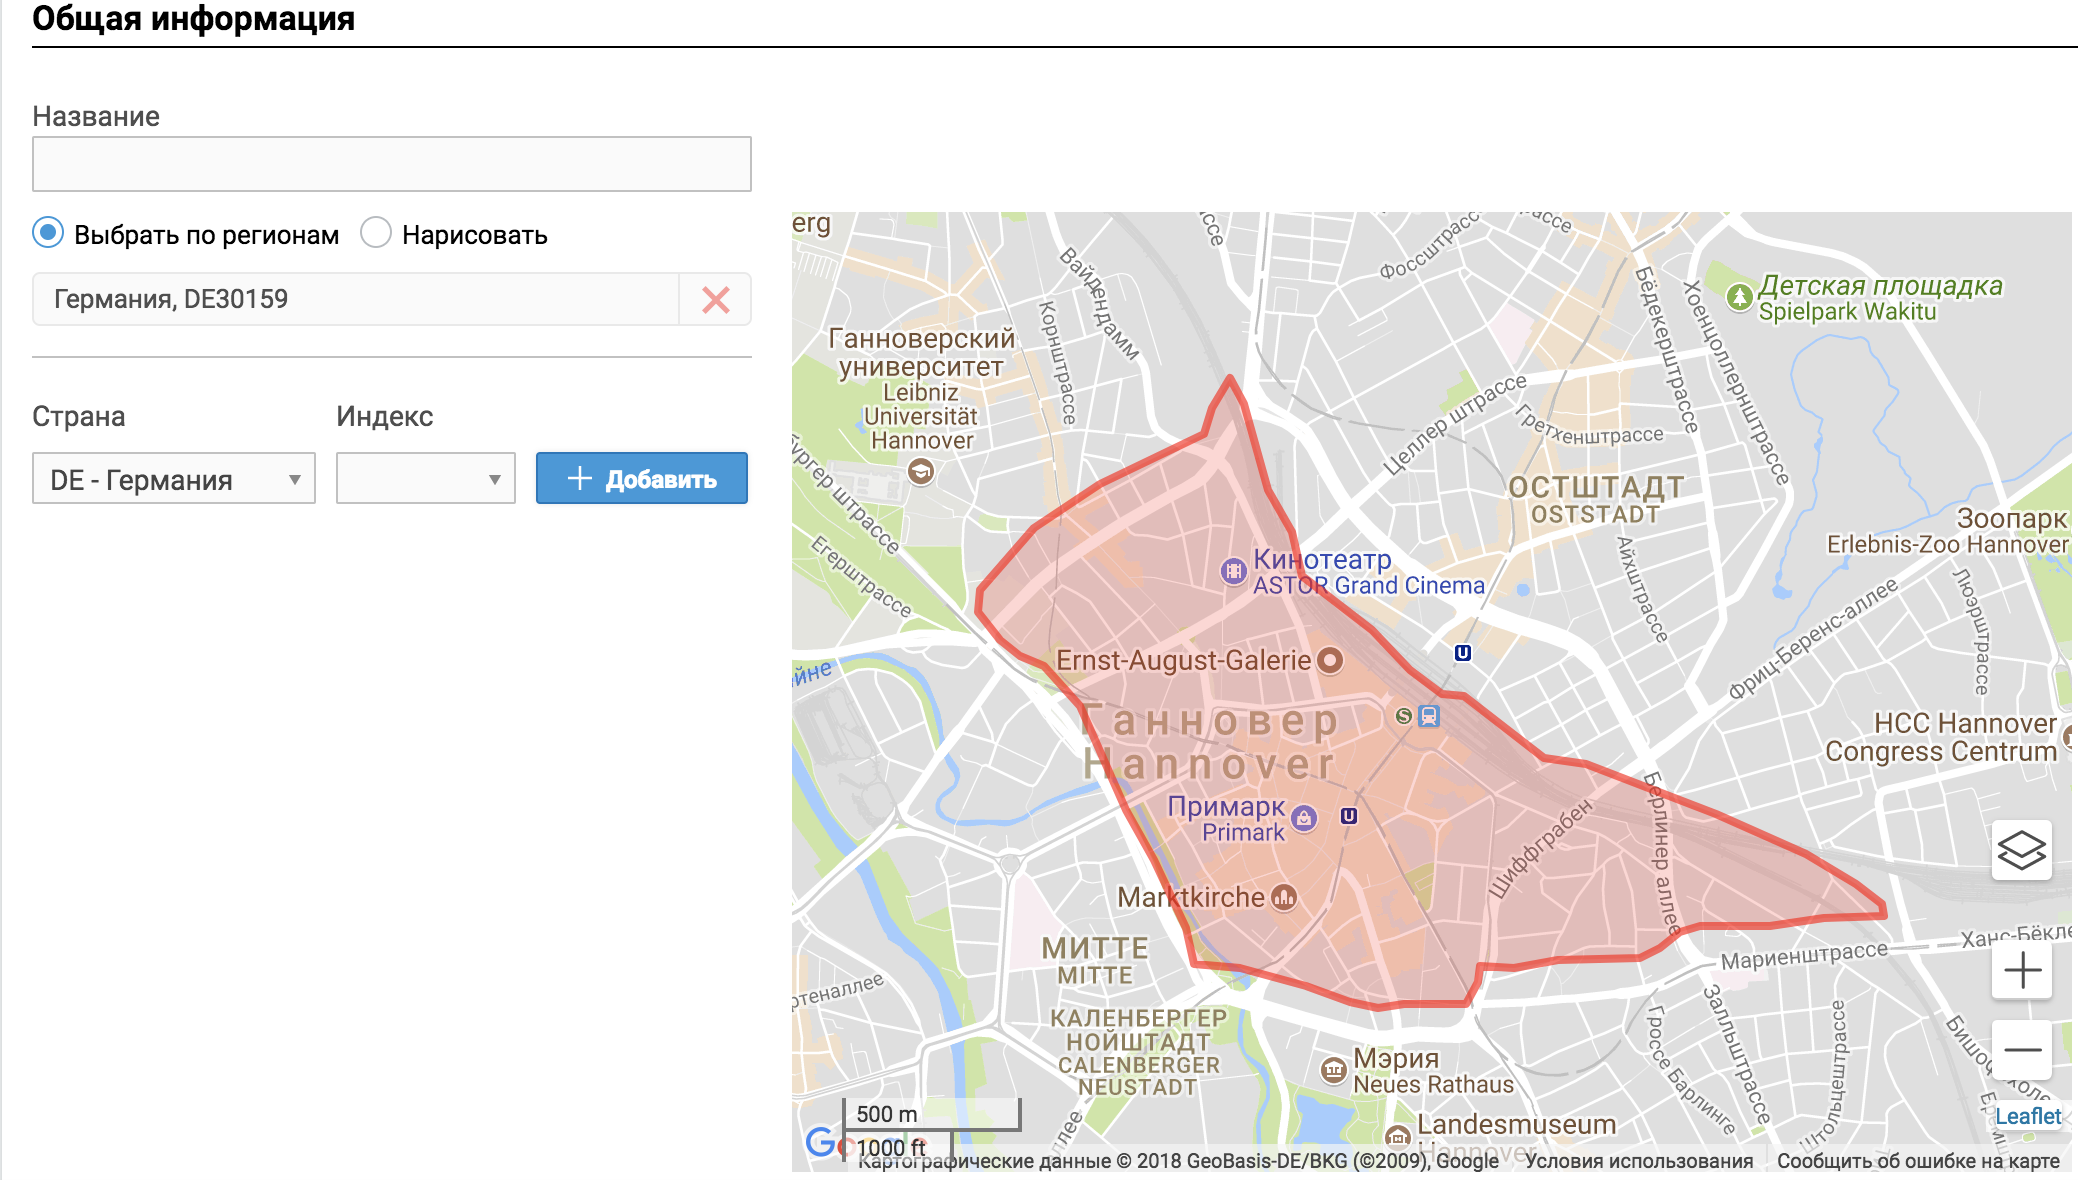
Task: Click the Leibniz Universität Hannover marker
Action: click(x=920, y=470)
